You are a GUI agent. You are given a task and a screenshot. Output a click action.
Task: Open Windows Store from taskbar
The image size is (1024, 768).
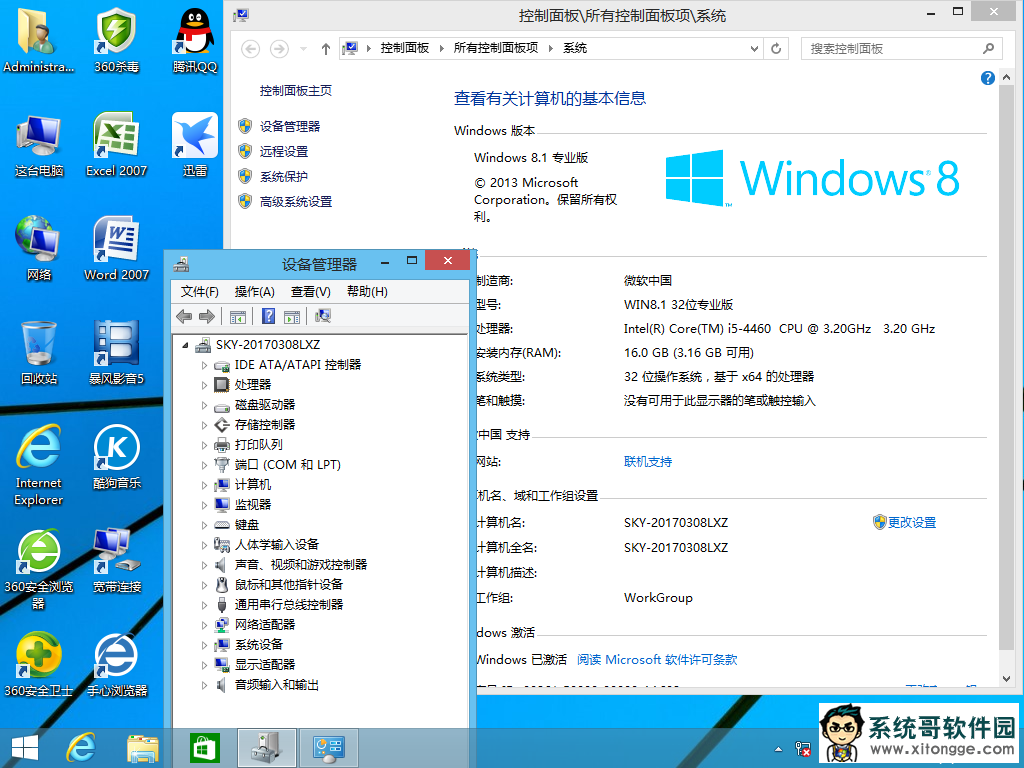click(x=205, y=748)
